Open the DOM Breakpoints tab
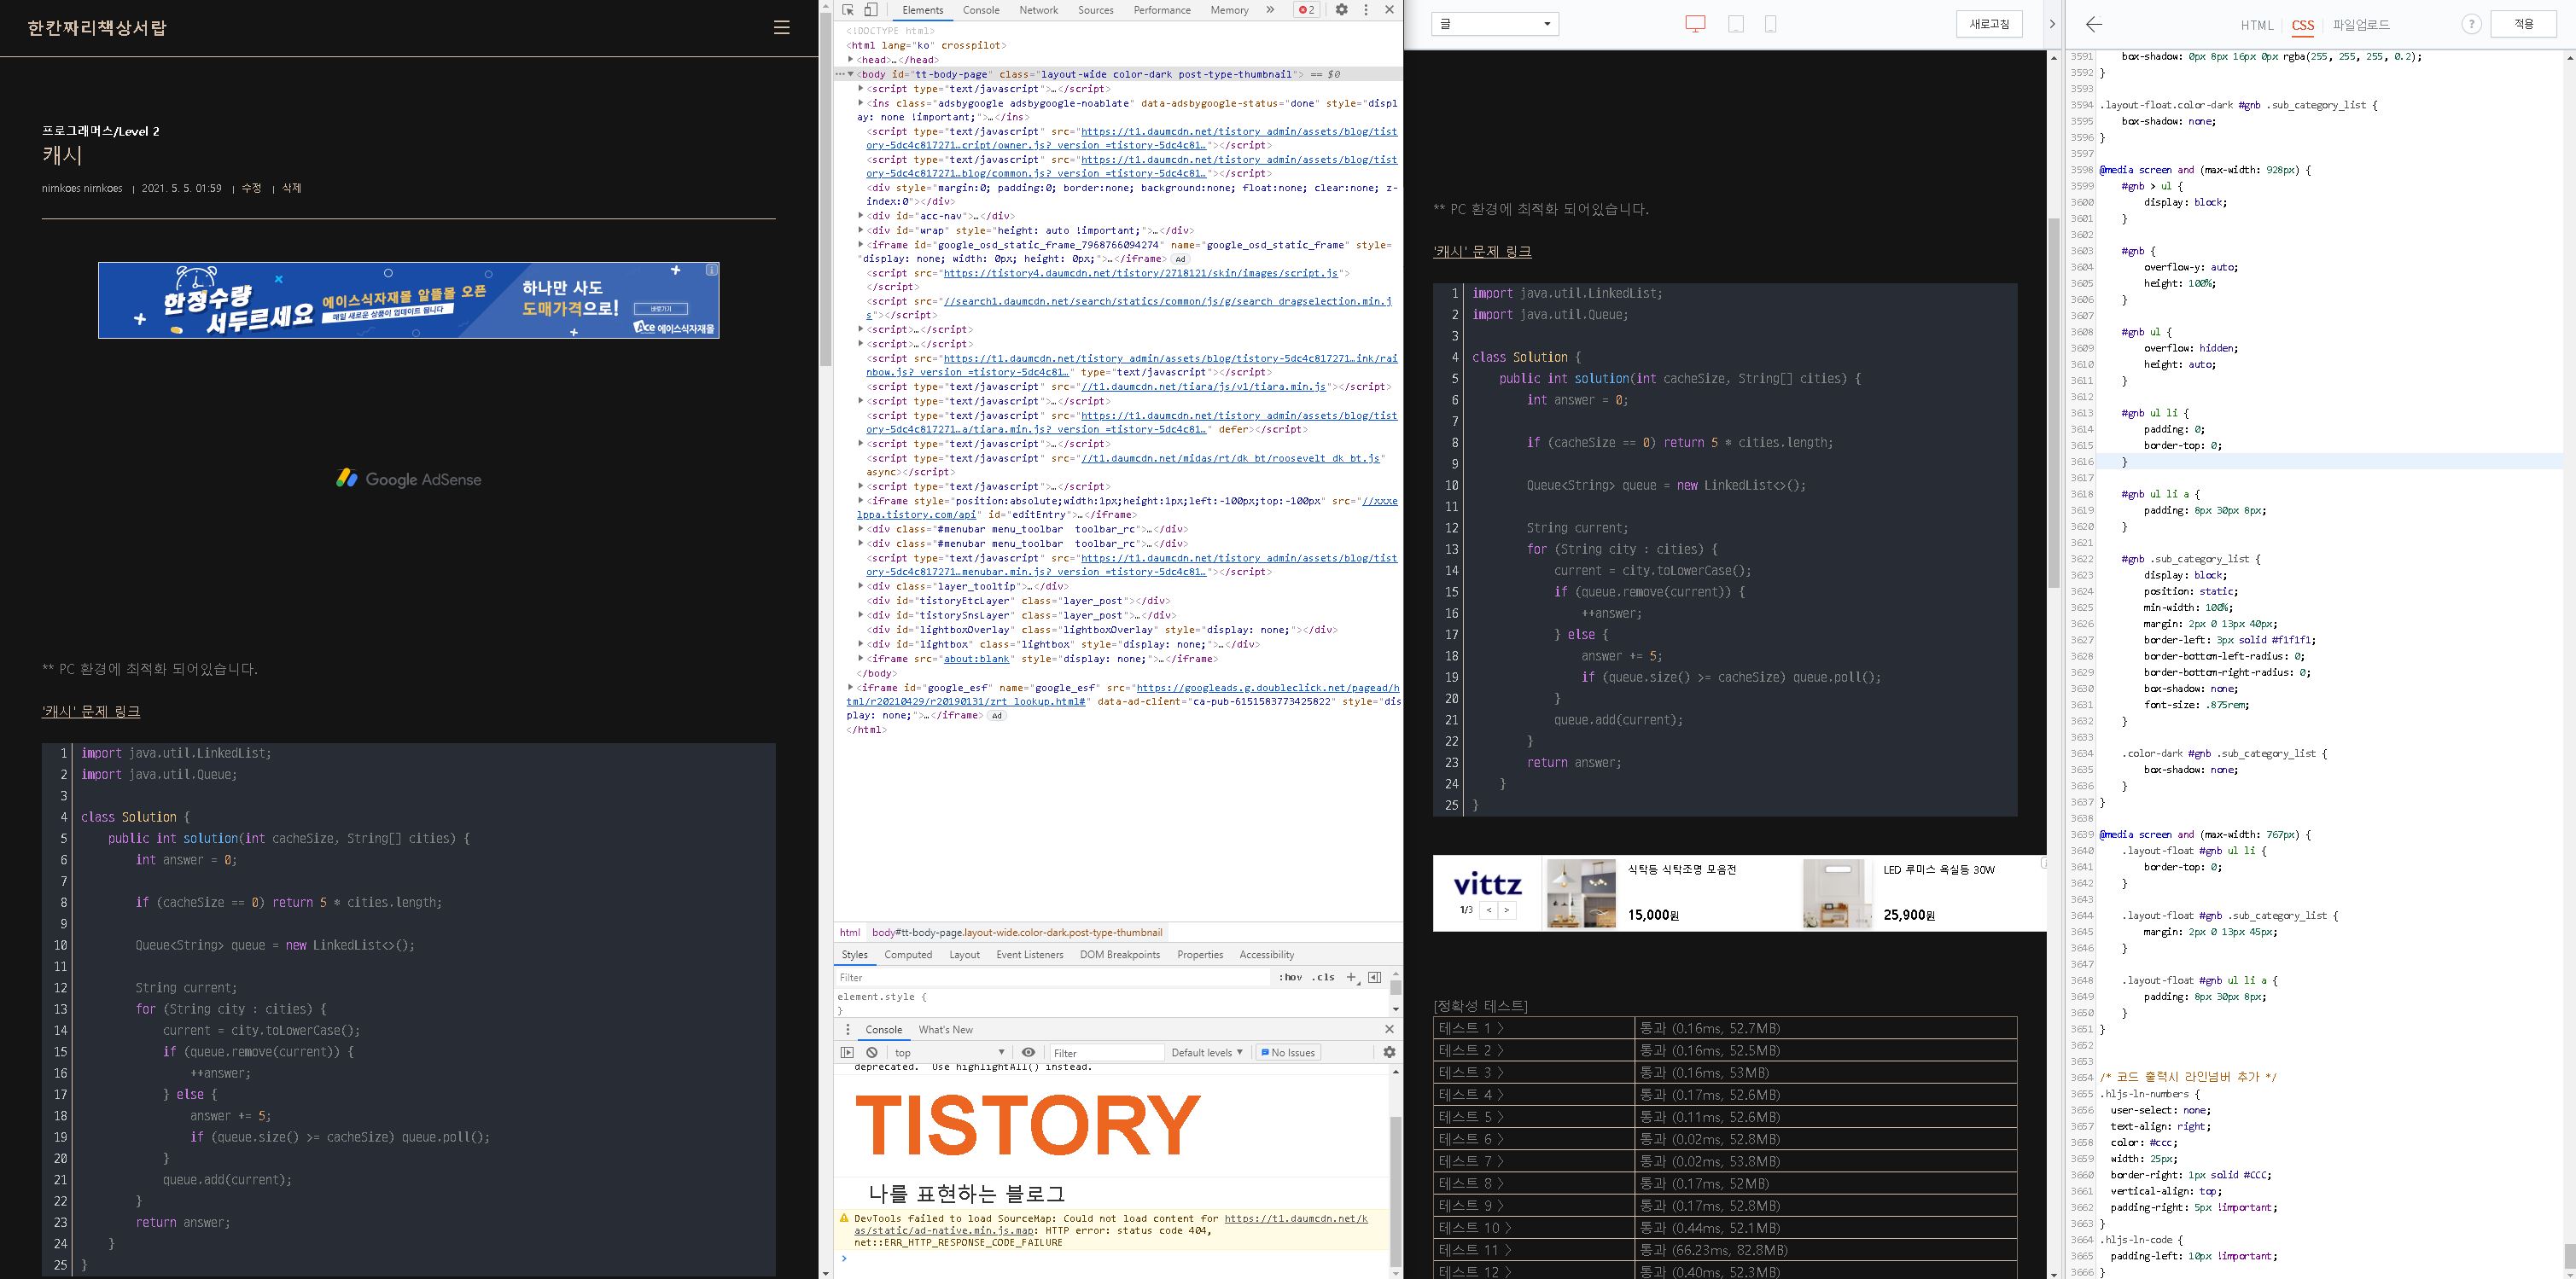This screenshot has width=2576, height=1279. tap(1119, 954)
